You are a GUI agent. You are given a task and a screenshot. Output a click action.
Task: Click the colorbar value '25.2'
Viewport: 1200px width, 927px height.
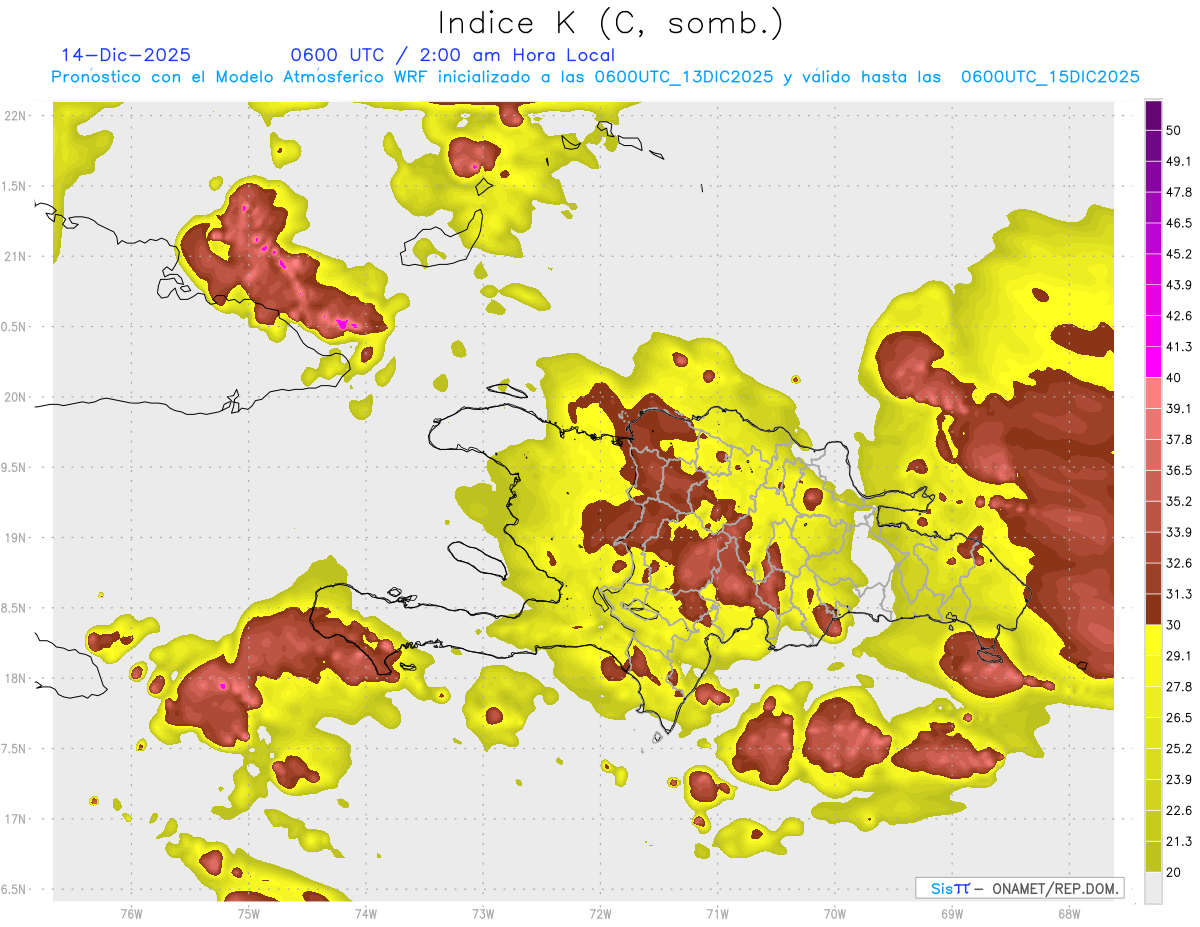click(1178, 749)
